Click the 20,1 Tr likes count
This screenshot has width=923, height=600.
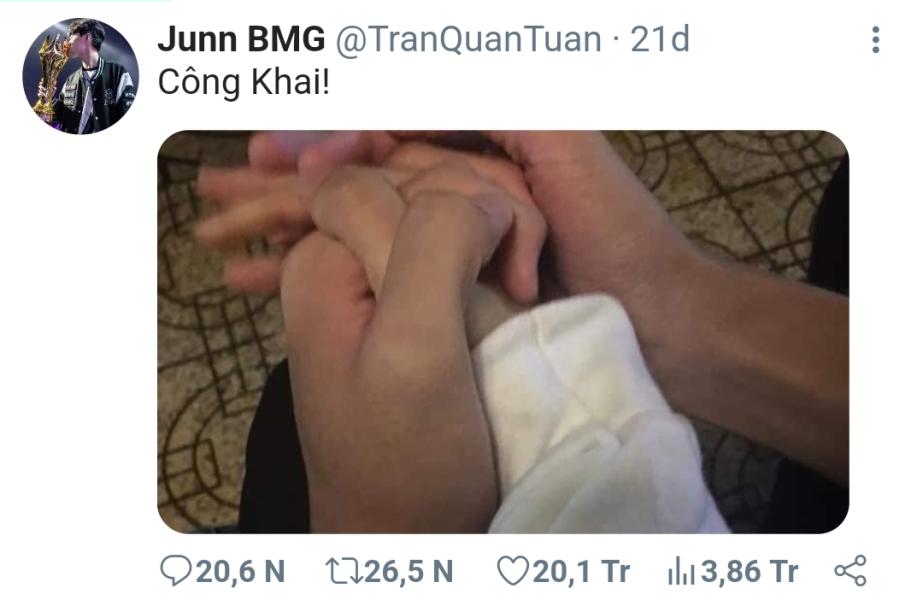click(x=581, y=572)
